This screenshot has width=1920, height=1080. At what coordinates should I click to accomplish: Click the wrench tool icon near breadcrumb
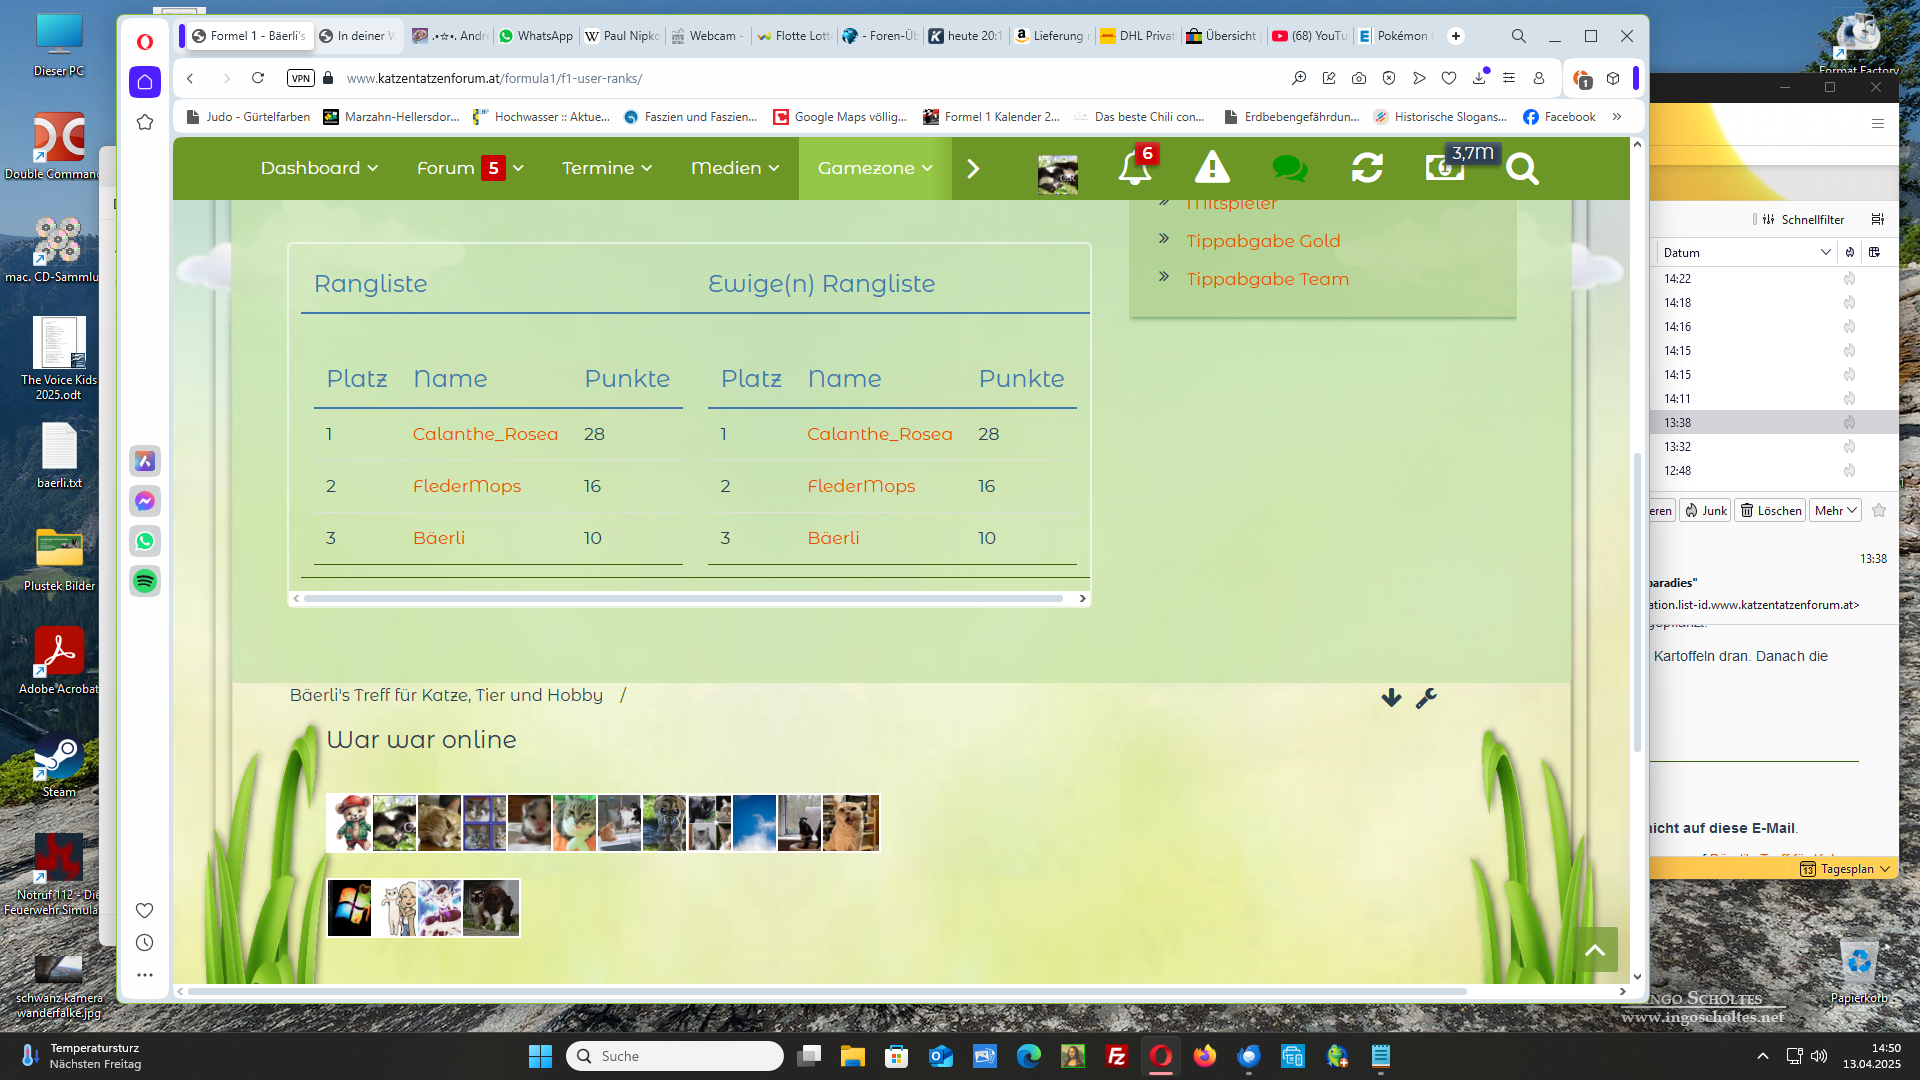[x=1426, y=698]
